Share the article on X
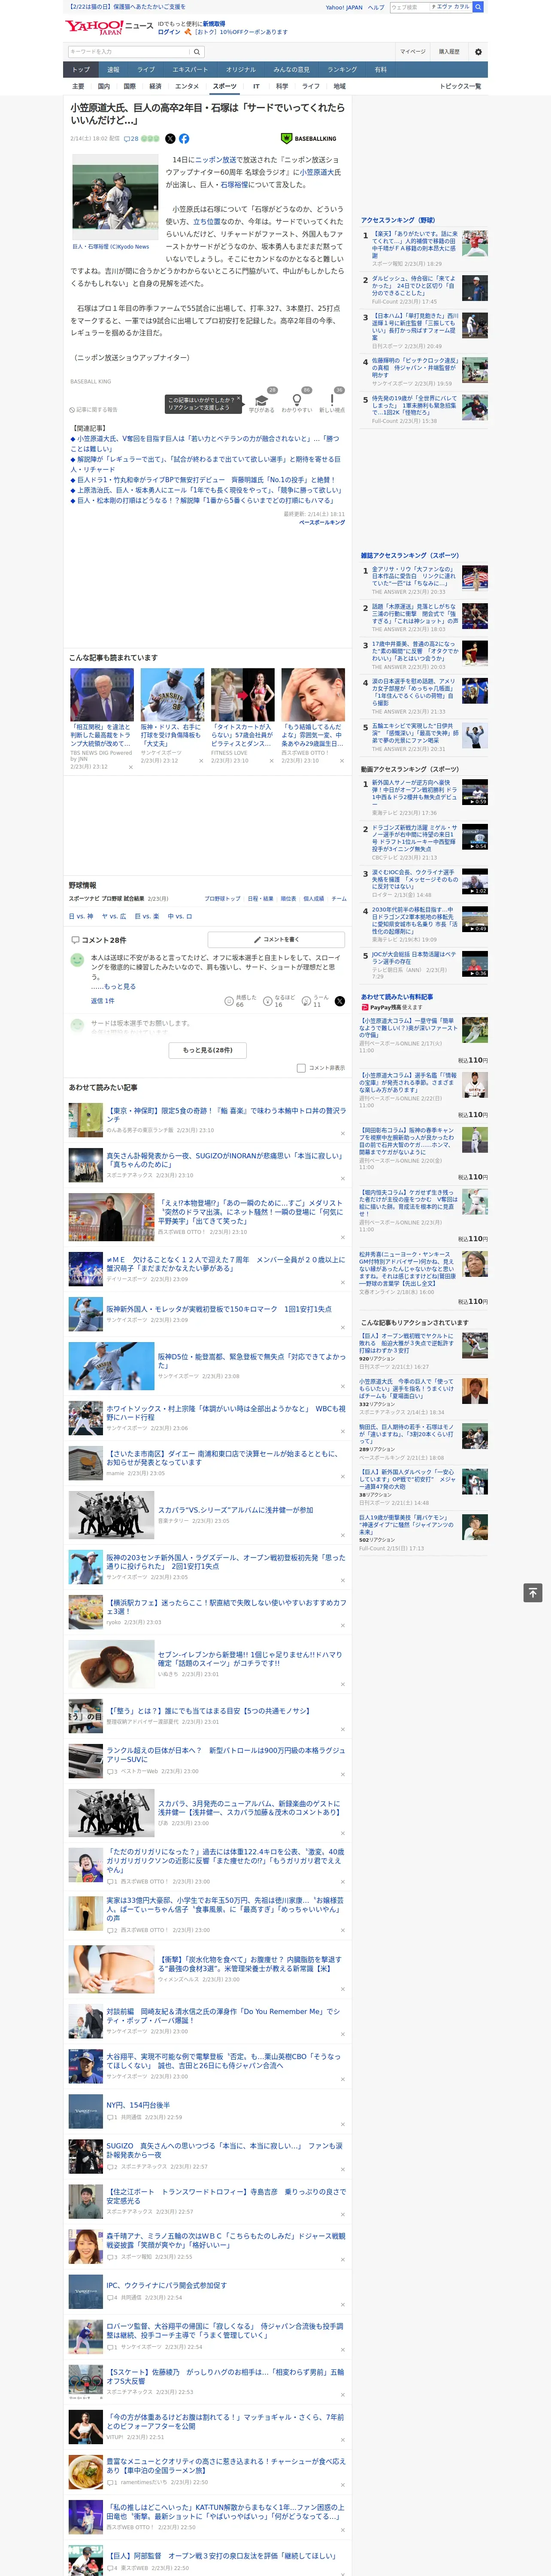The height and width of the screenshot is (2576, 551). 170,139
